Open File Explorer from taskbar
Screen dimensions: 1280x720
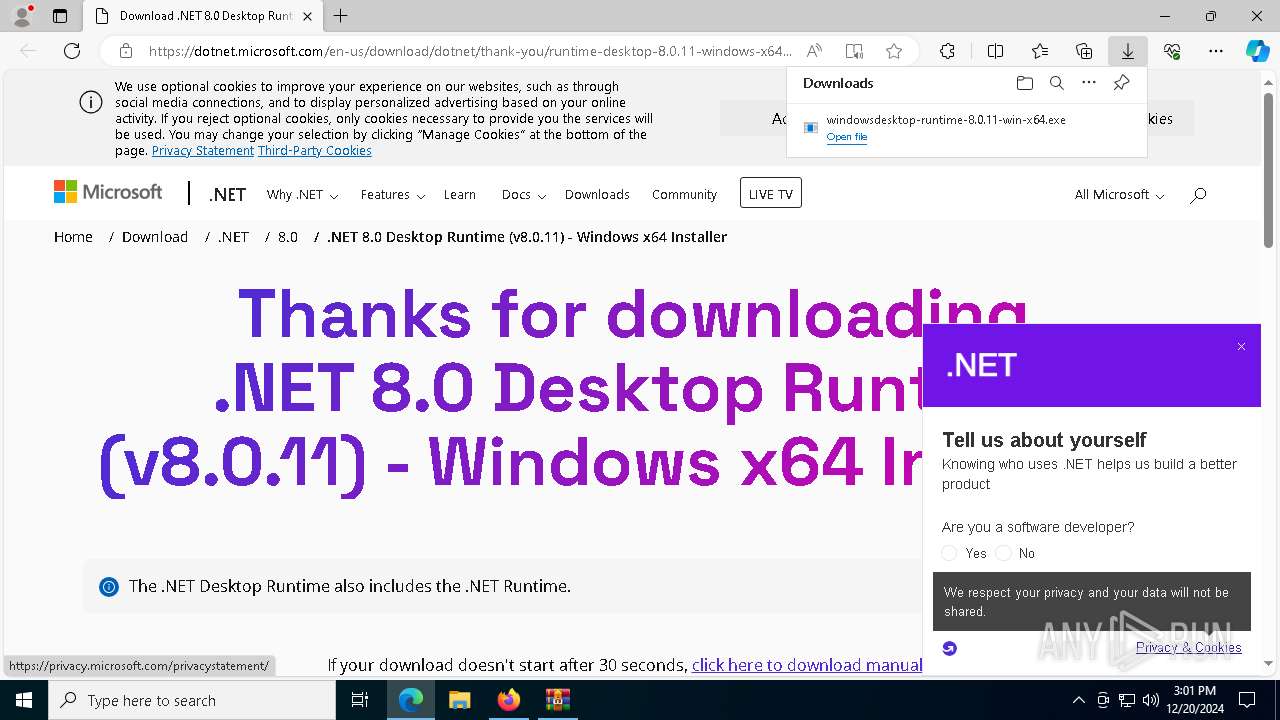[x=459, y=700]
